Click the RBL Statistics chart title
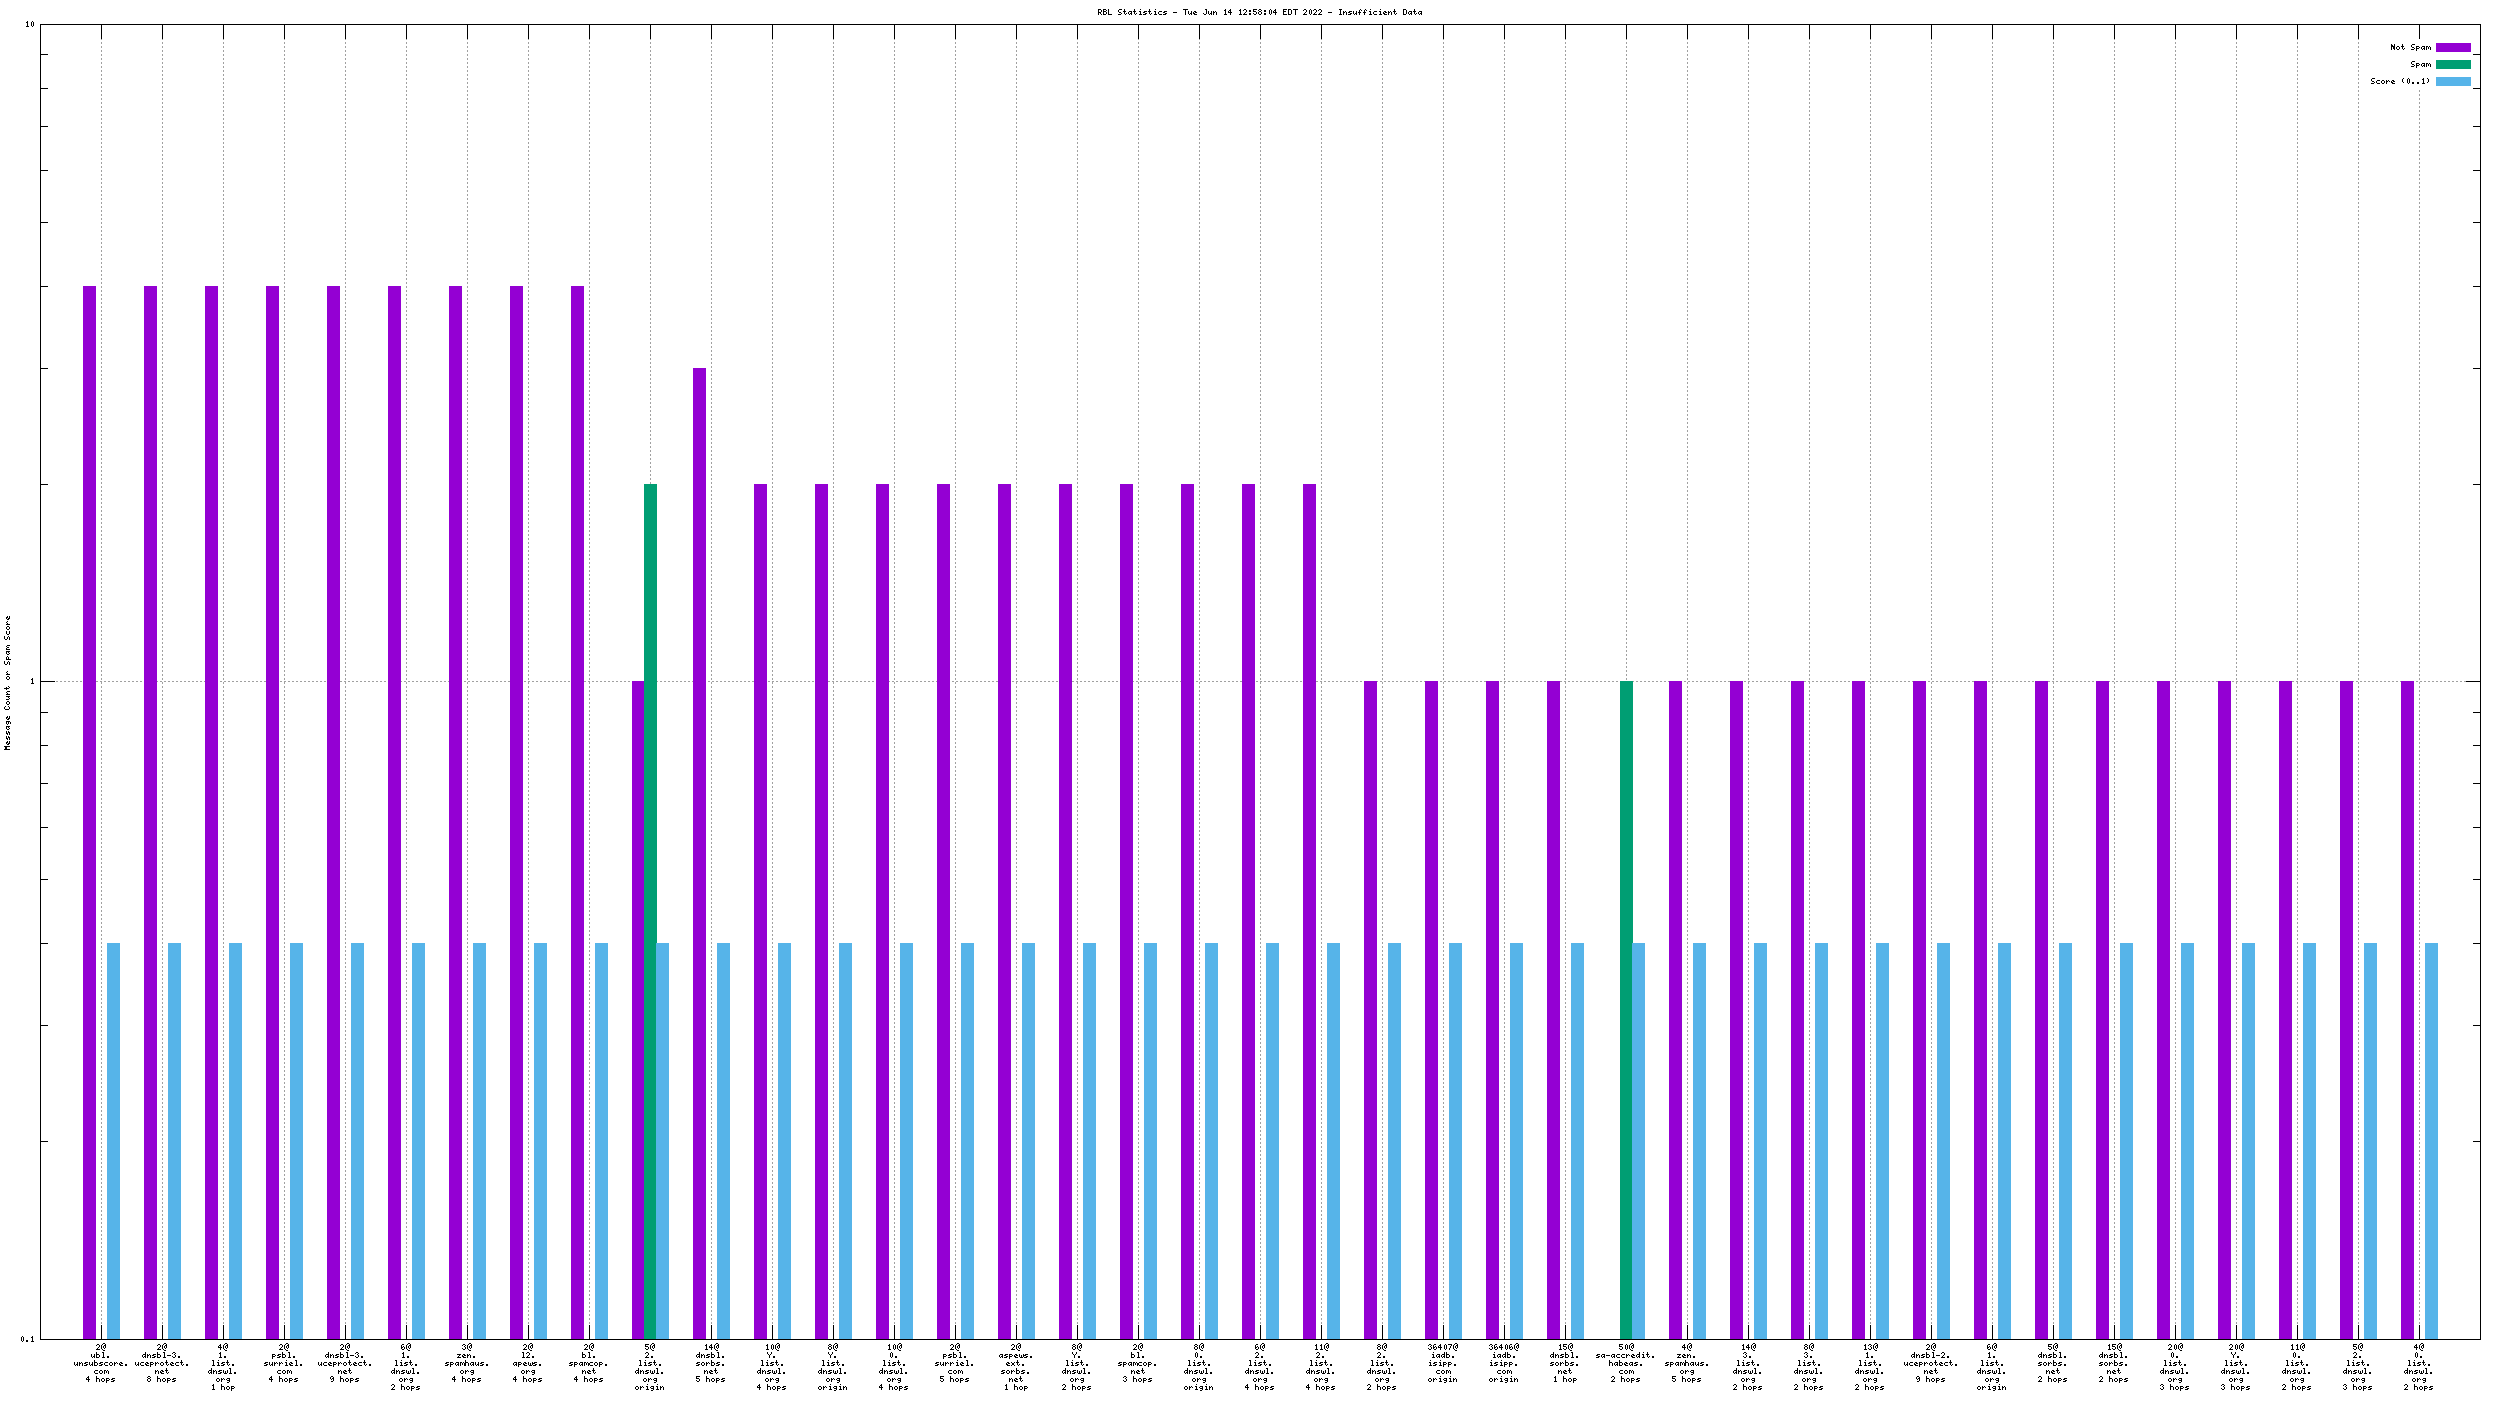This screenshot has height=1404, width=2496. (1258, 12)
